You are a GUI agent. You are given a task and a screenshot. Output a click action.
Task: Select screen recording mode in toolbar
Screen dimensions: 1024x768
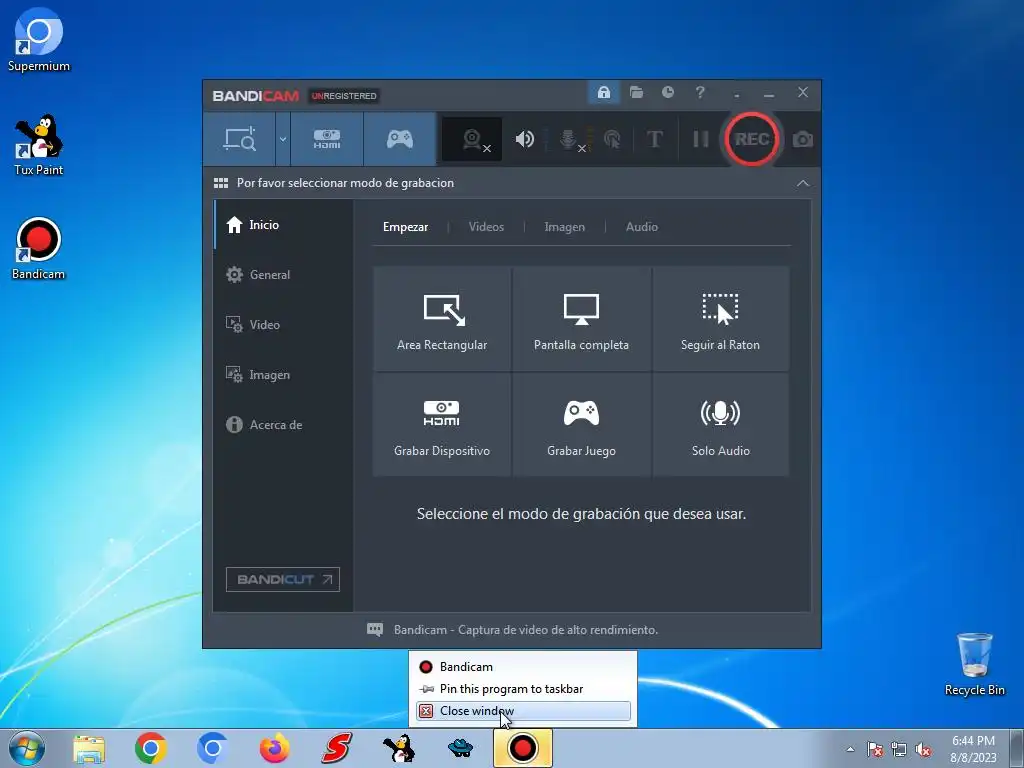click(x=239, y=139)
